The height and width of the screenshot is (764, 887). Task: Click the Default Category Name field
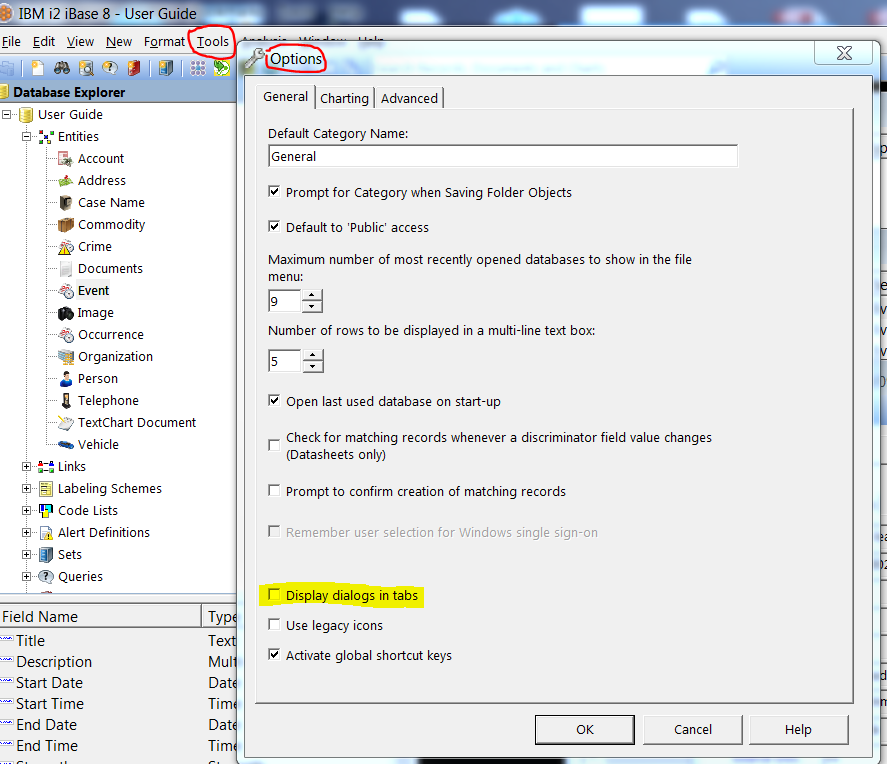[x=500, y=155]
